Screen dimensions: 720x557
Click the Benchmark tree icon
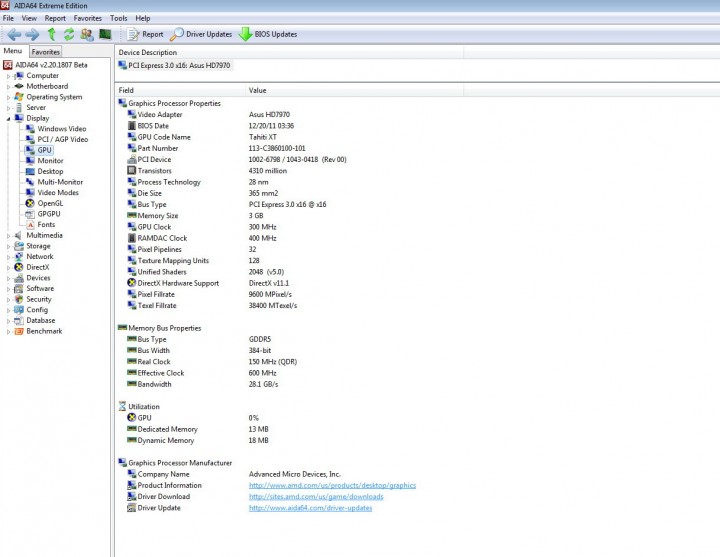pyautogui.click(x=19, y=331)
